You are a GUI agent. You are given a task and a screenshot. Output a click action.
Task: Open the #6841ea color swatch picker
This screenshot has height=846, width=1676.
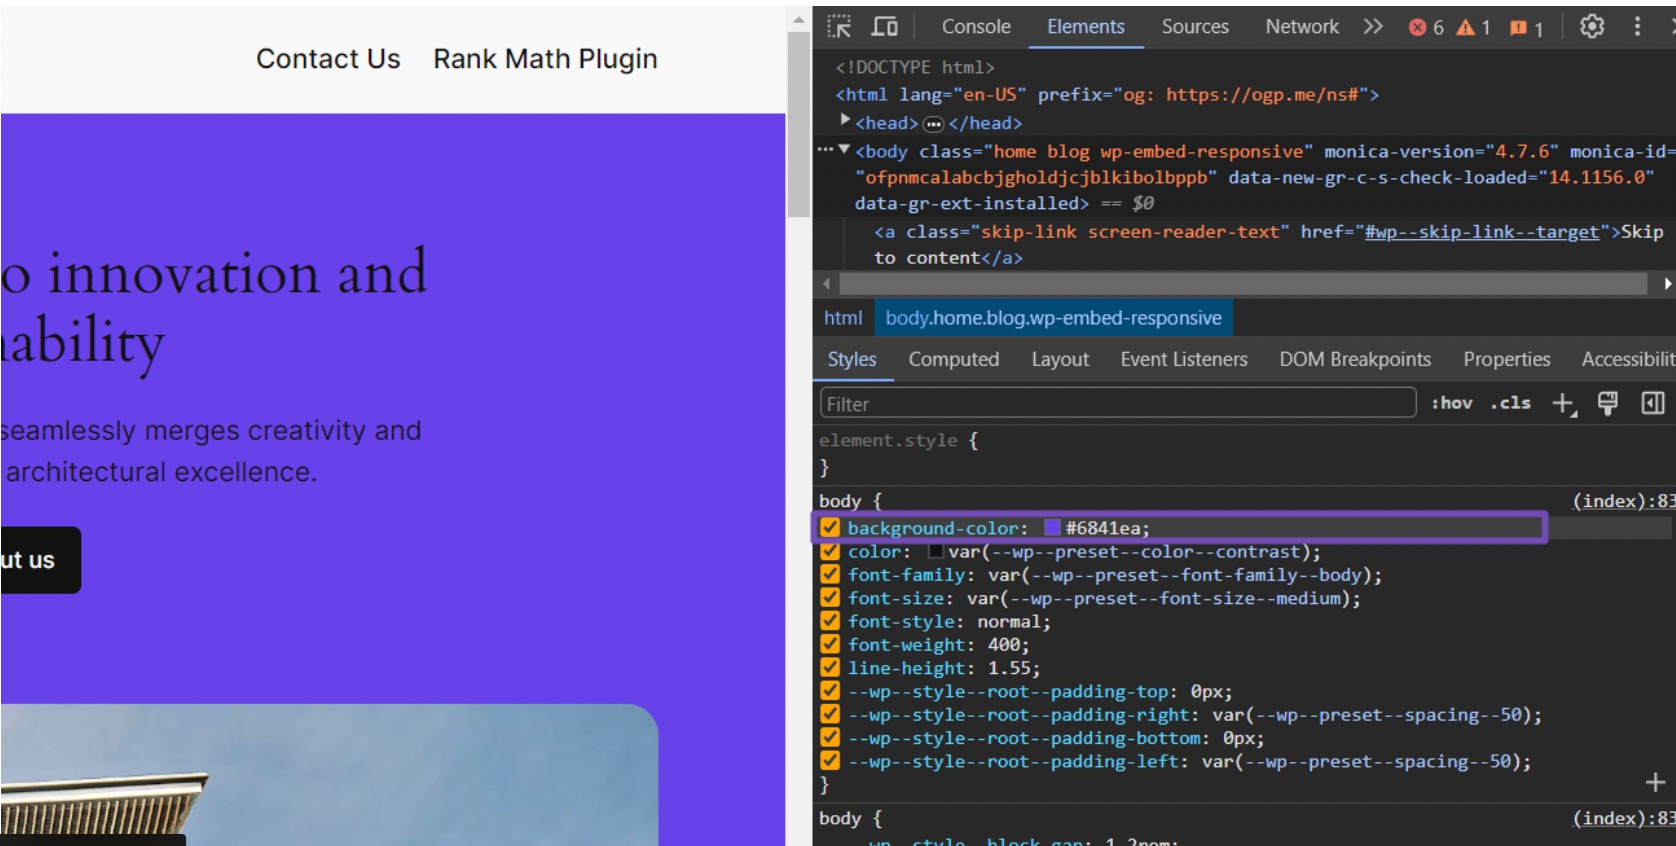coord(1052,527)
